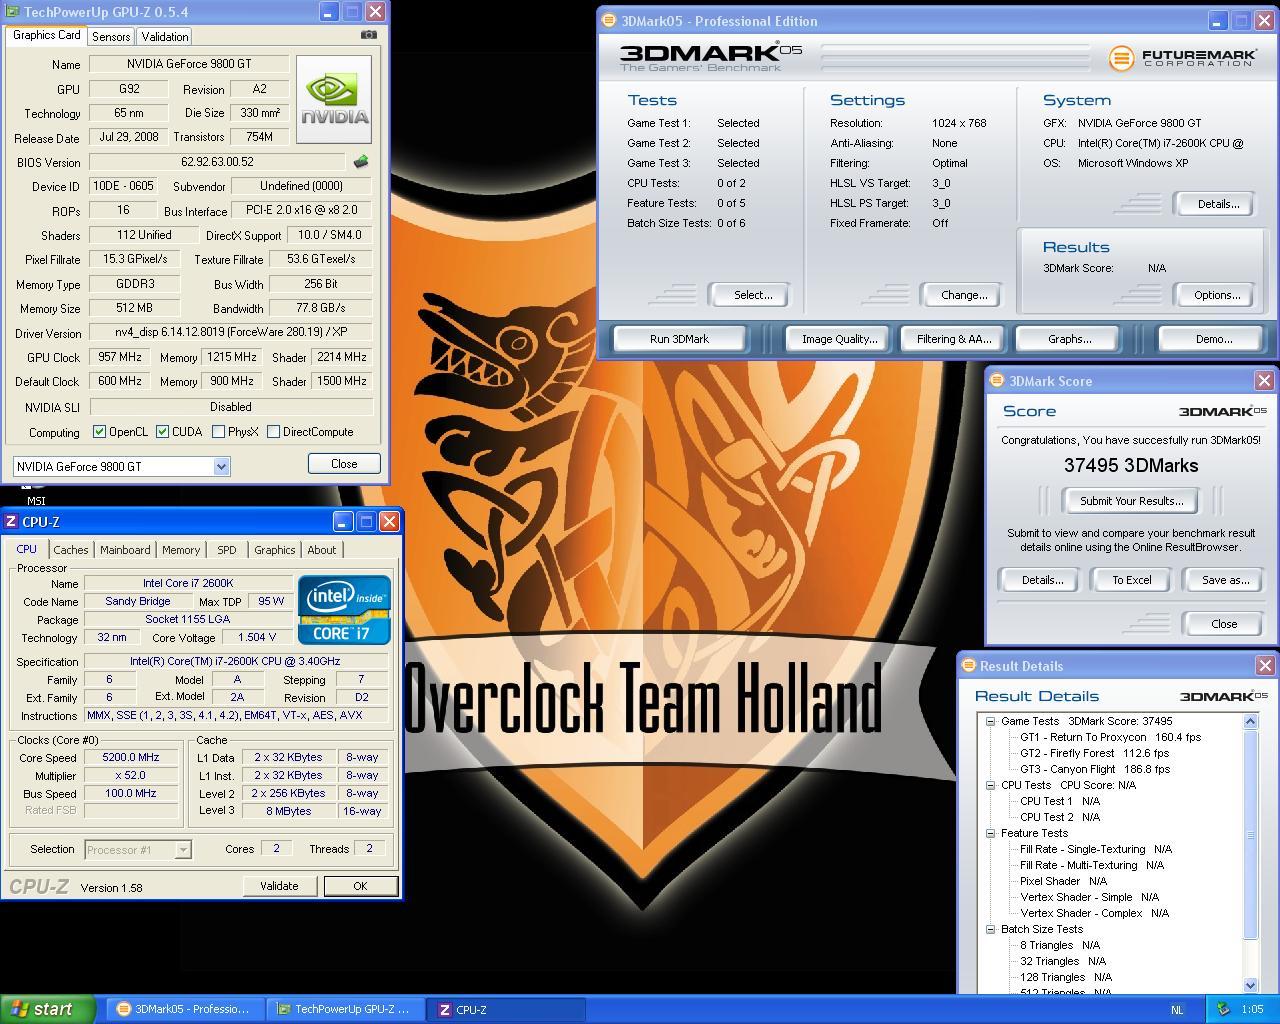Select GT2 - Firefly Forest row

[1094, 753]
